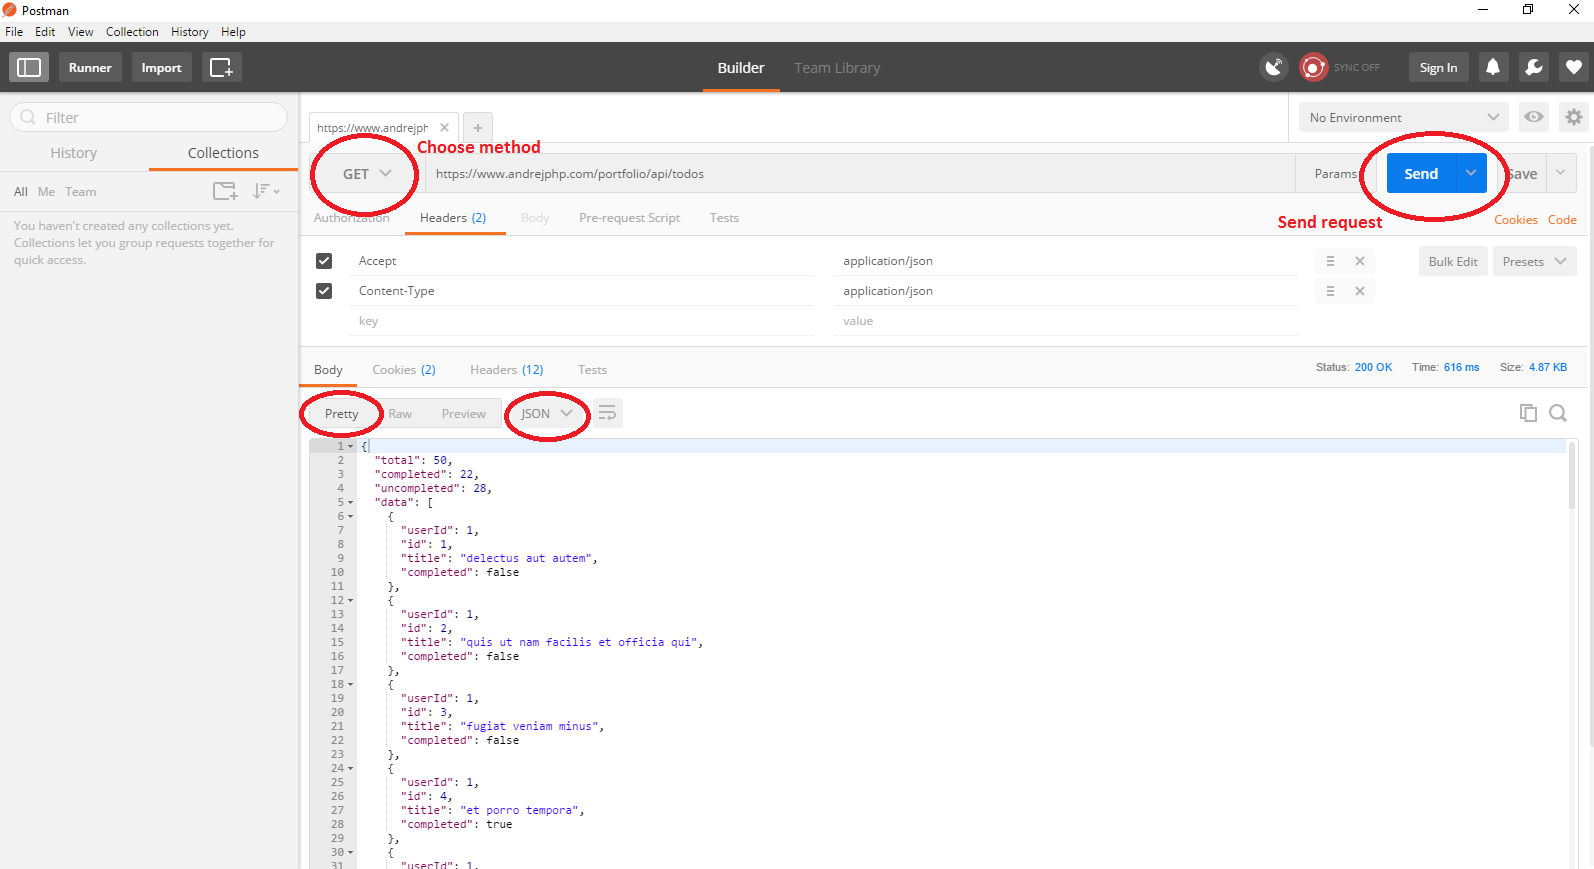The height and width of the screenshot is (869, 1594).
Task: Open the View menu
Action: pos(81,32)
